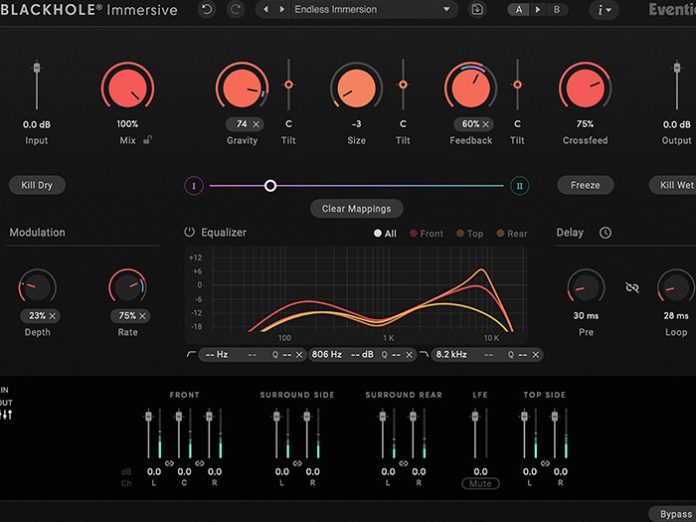
Task: Toggle the Bypass button
Action: pyautogui.click(x=673, y=514)
